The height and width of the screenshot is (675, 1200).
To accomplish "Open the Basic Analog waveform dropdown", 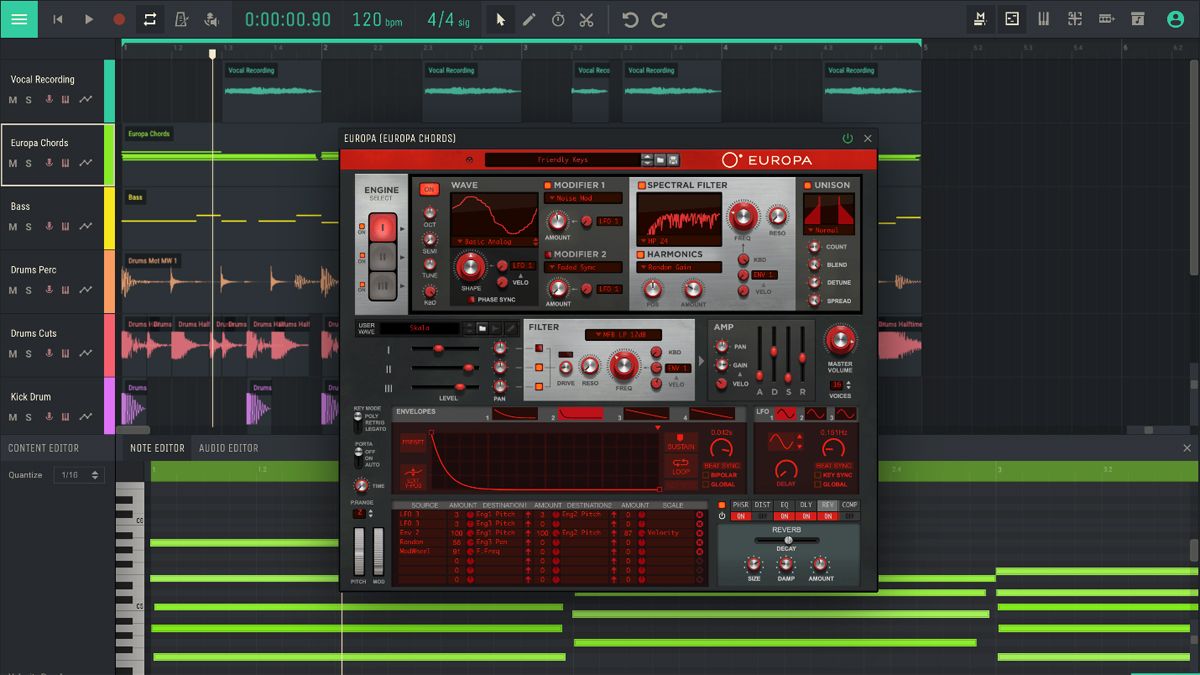I will pyautogui.click(x=488, y=239).
